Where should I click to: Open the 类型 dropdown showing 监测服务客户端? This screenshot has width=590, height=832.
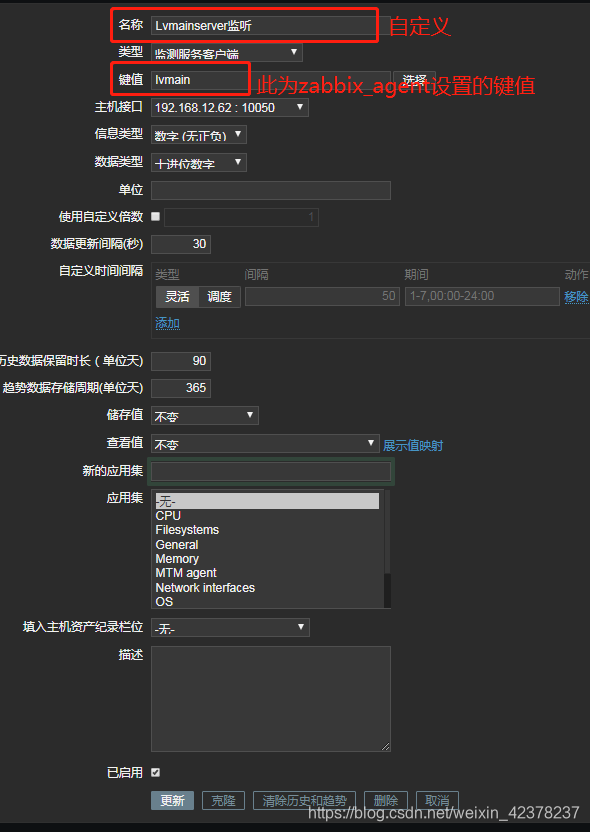[227, 53]
